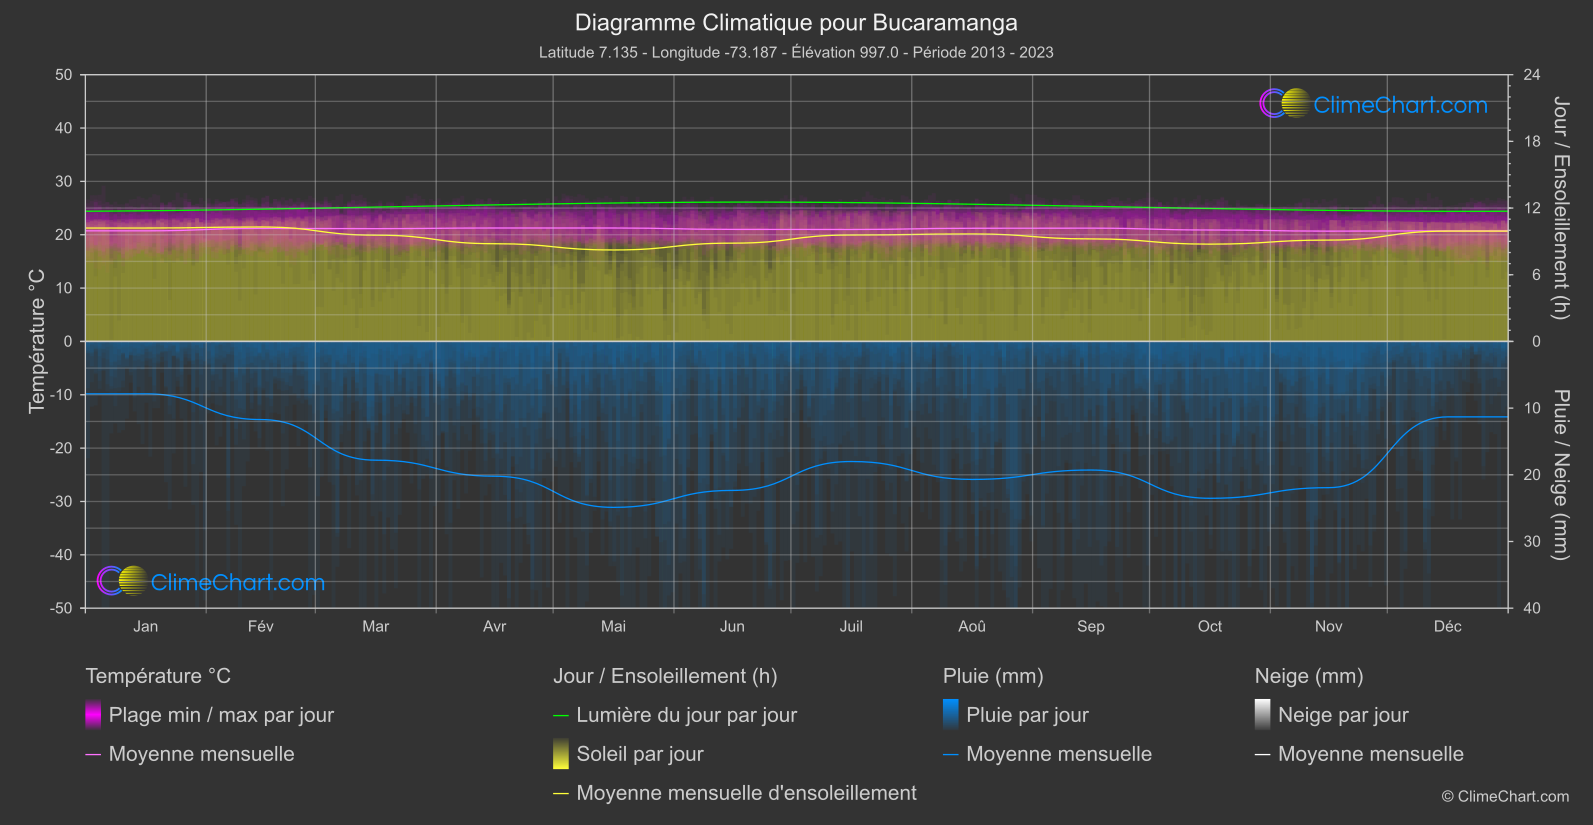Click the 'Aoû' month label on x-axis
The image size is (1593, 825).
[972, 626]
